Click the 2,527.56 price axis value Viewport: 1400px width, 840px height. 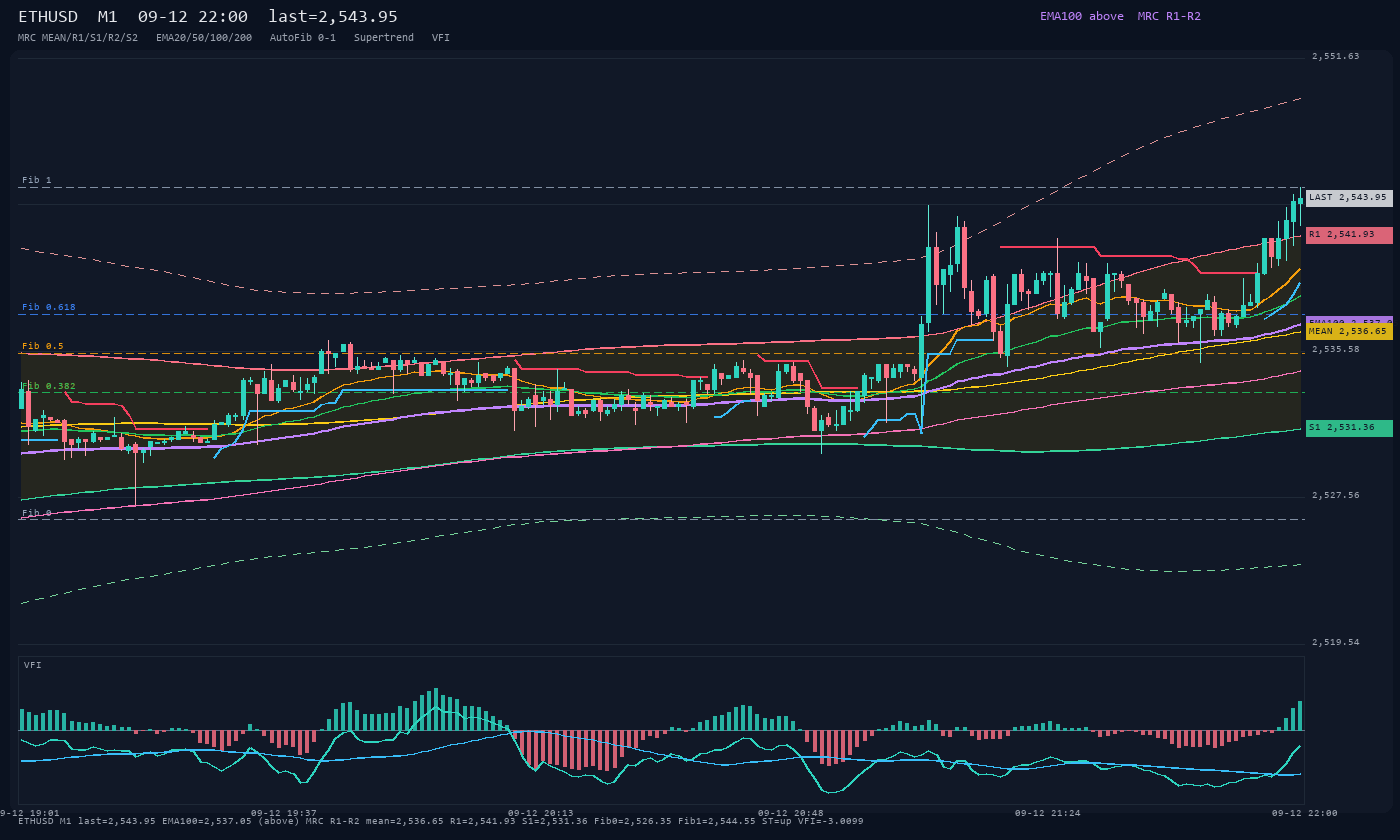1336,496
